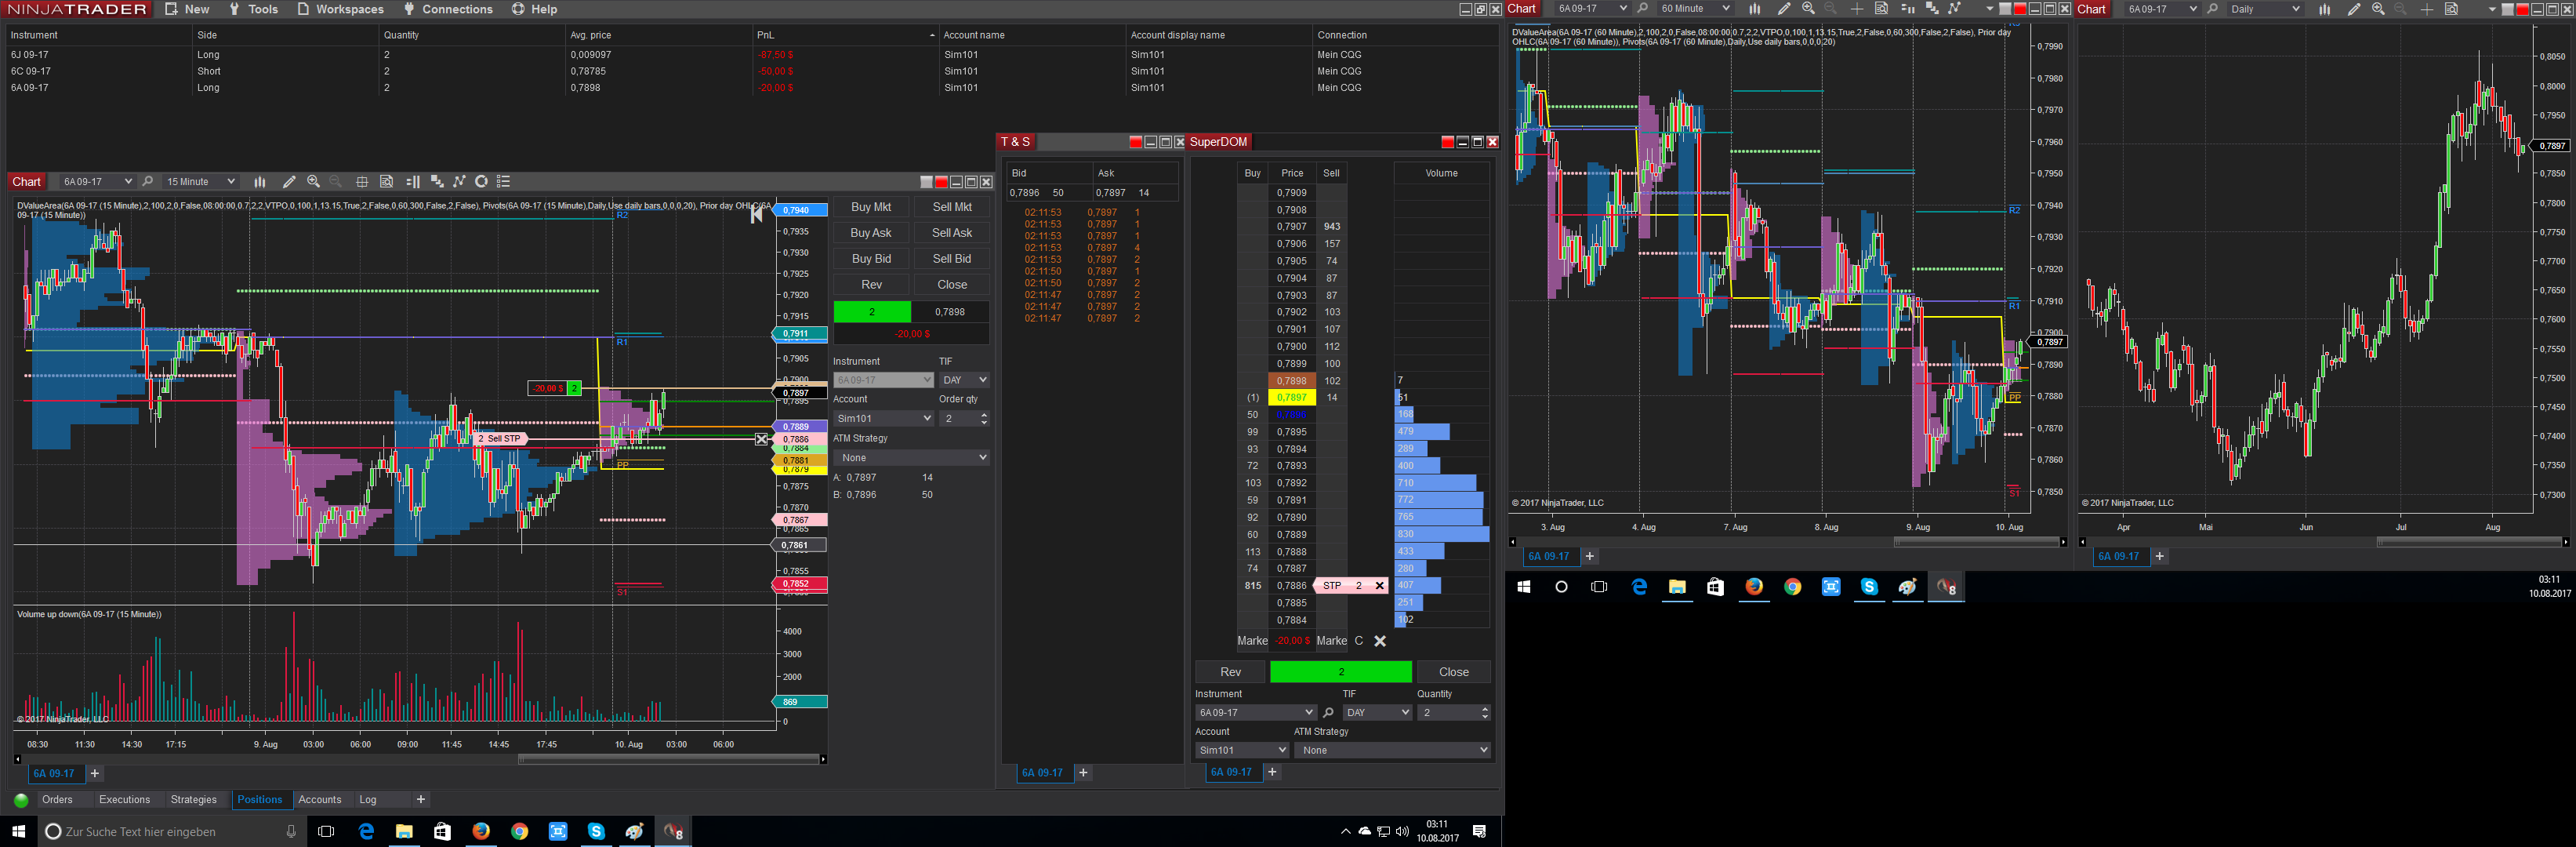Viewport: 2576px width, 847px height.
Task: Click the Windows search box
Action: [171, 831]
